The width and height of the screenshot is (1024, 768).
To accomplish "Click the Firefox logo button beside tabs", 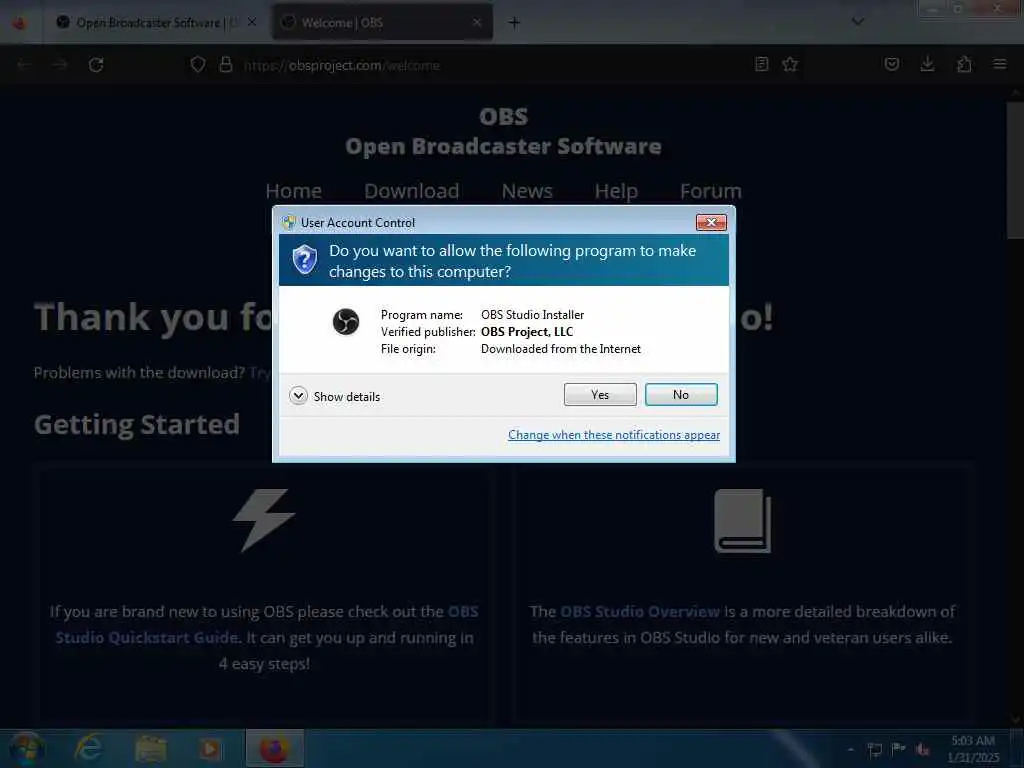I will (x=20, y=23).
